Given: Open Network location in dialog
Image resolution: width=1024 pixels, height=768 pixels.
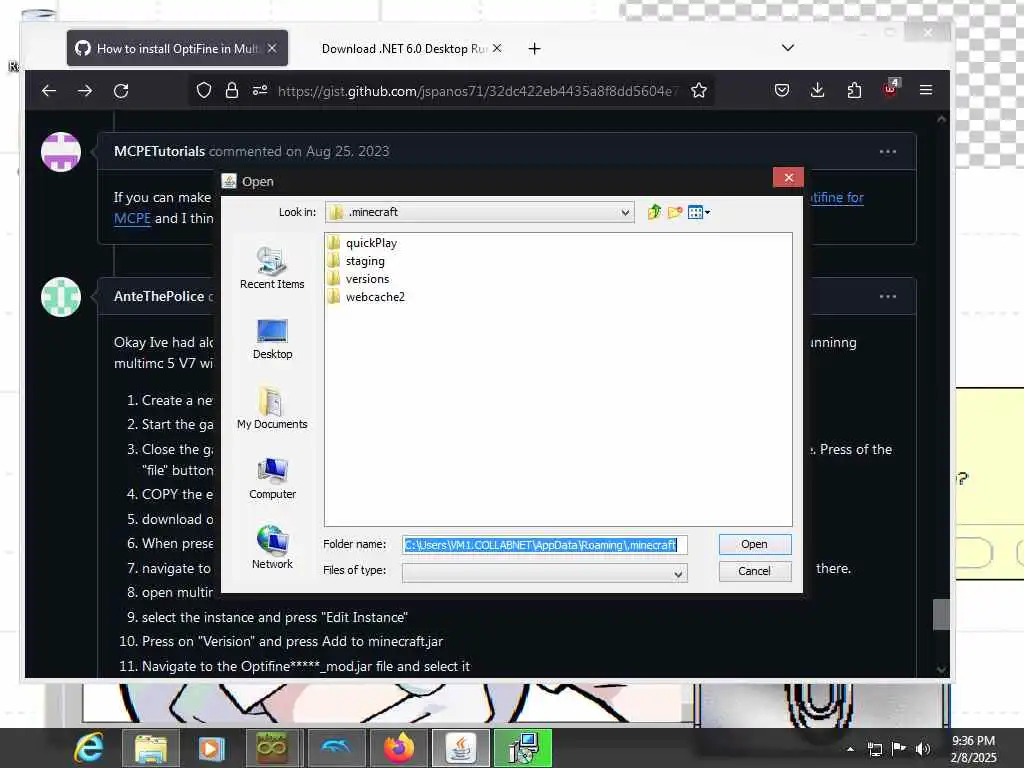Looking at the screenshot, I should [272, 548].
